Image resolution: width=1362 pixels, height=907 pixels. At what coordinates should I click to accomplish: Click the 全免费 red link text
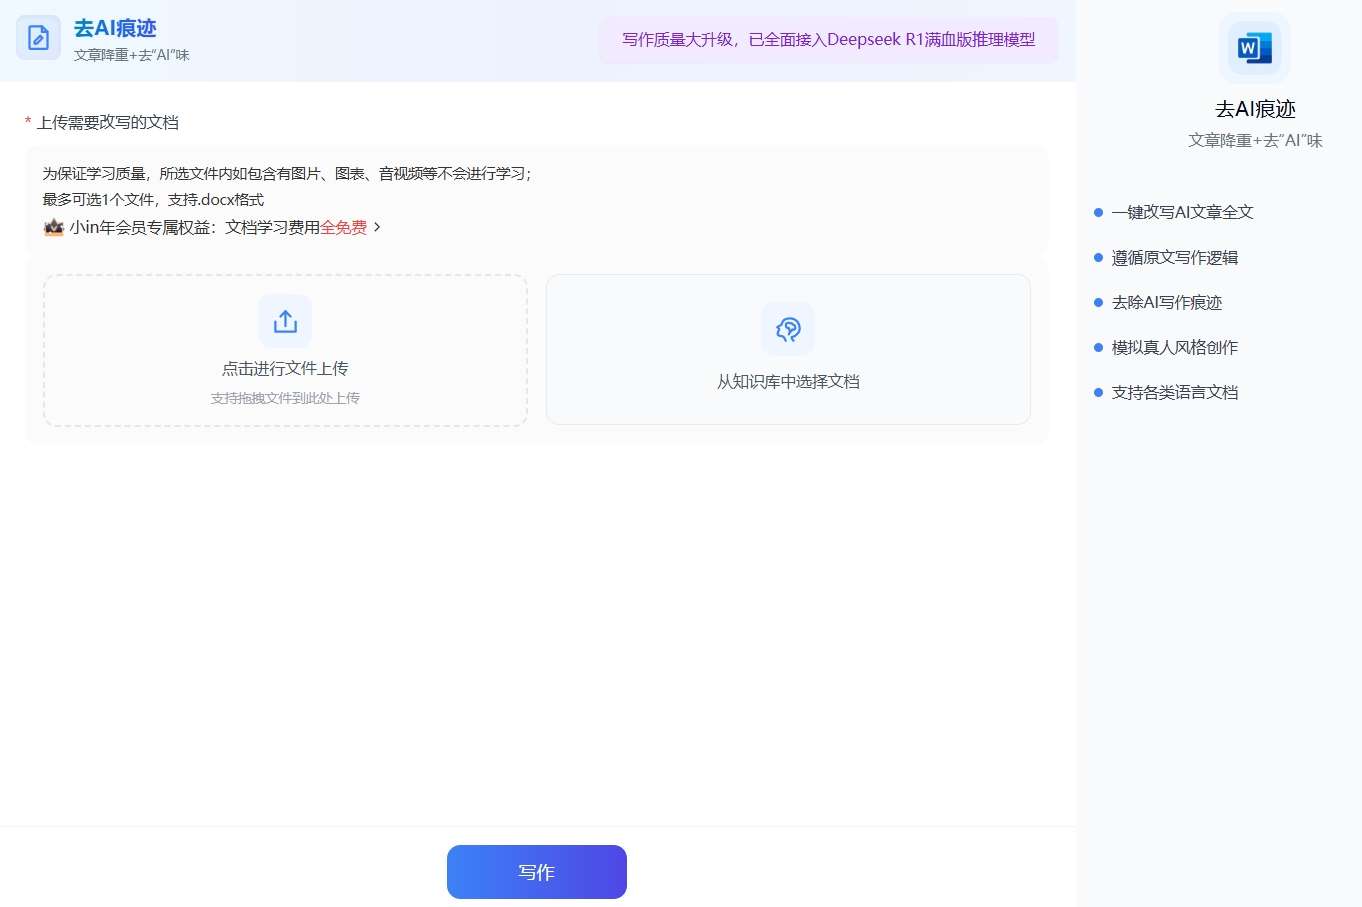coord(343,227)
